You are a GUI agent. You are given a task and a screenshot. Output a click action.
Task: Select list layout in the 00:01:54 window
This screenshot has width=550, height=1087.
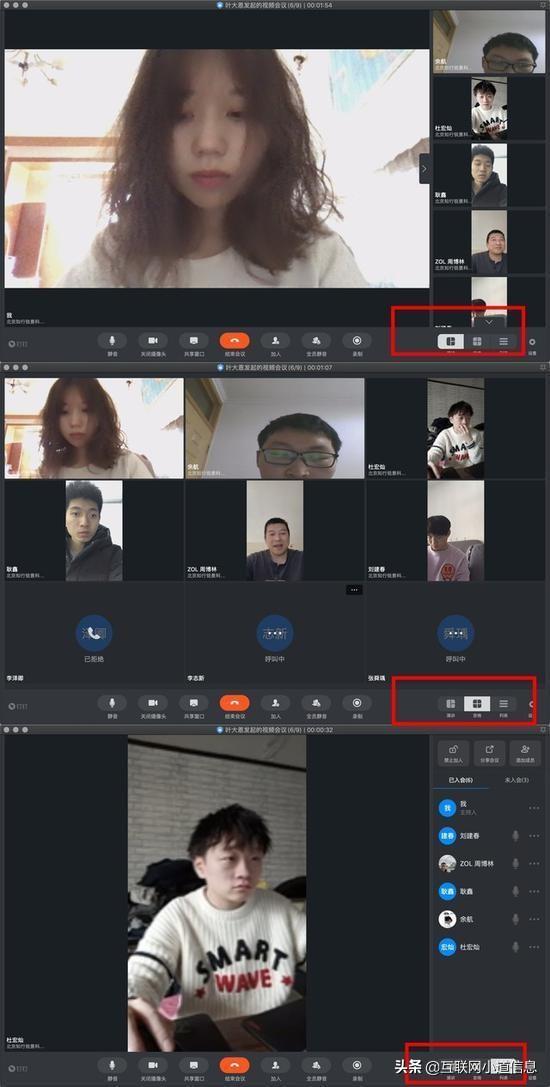[504, 342]
